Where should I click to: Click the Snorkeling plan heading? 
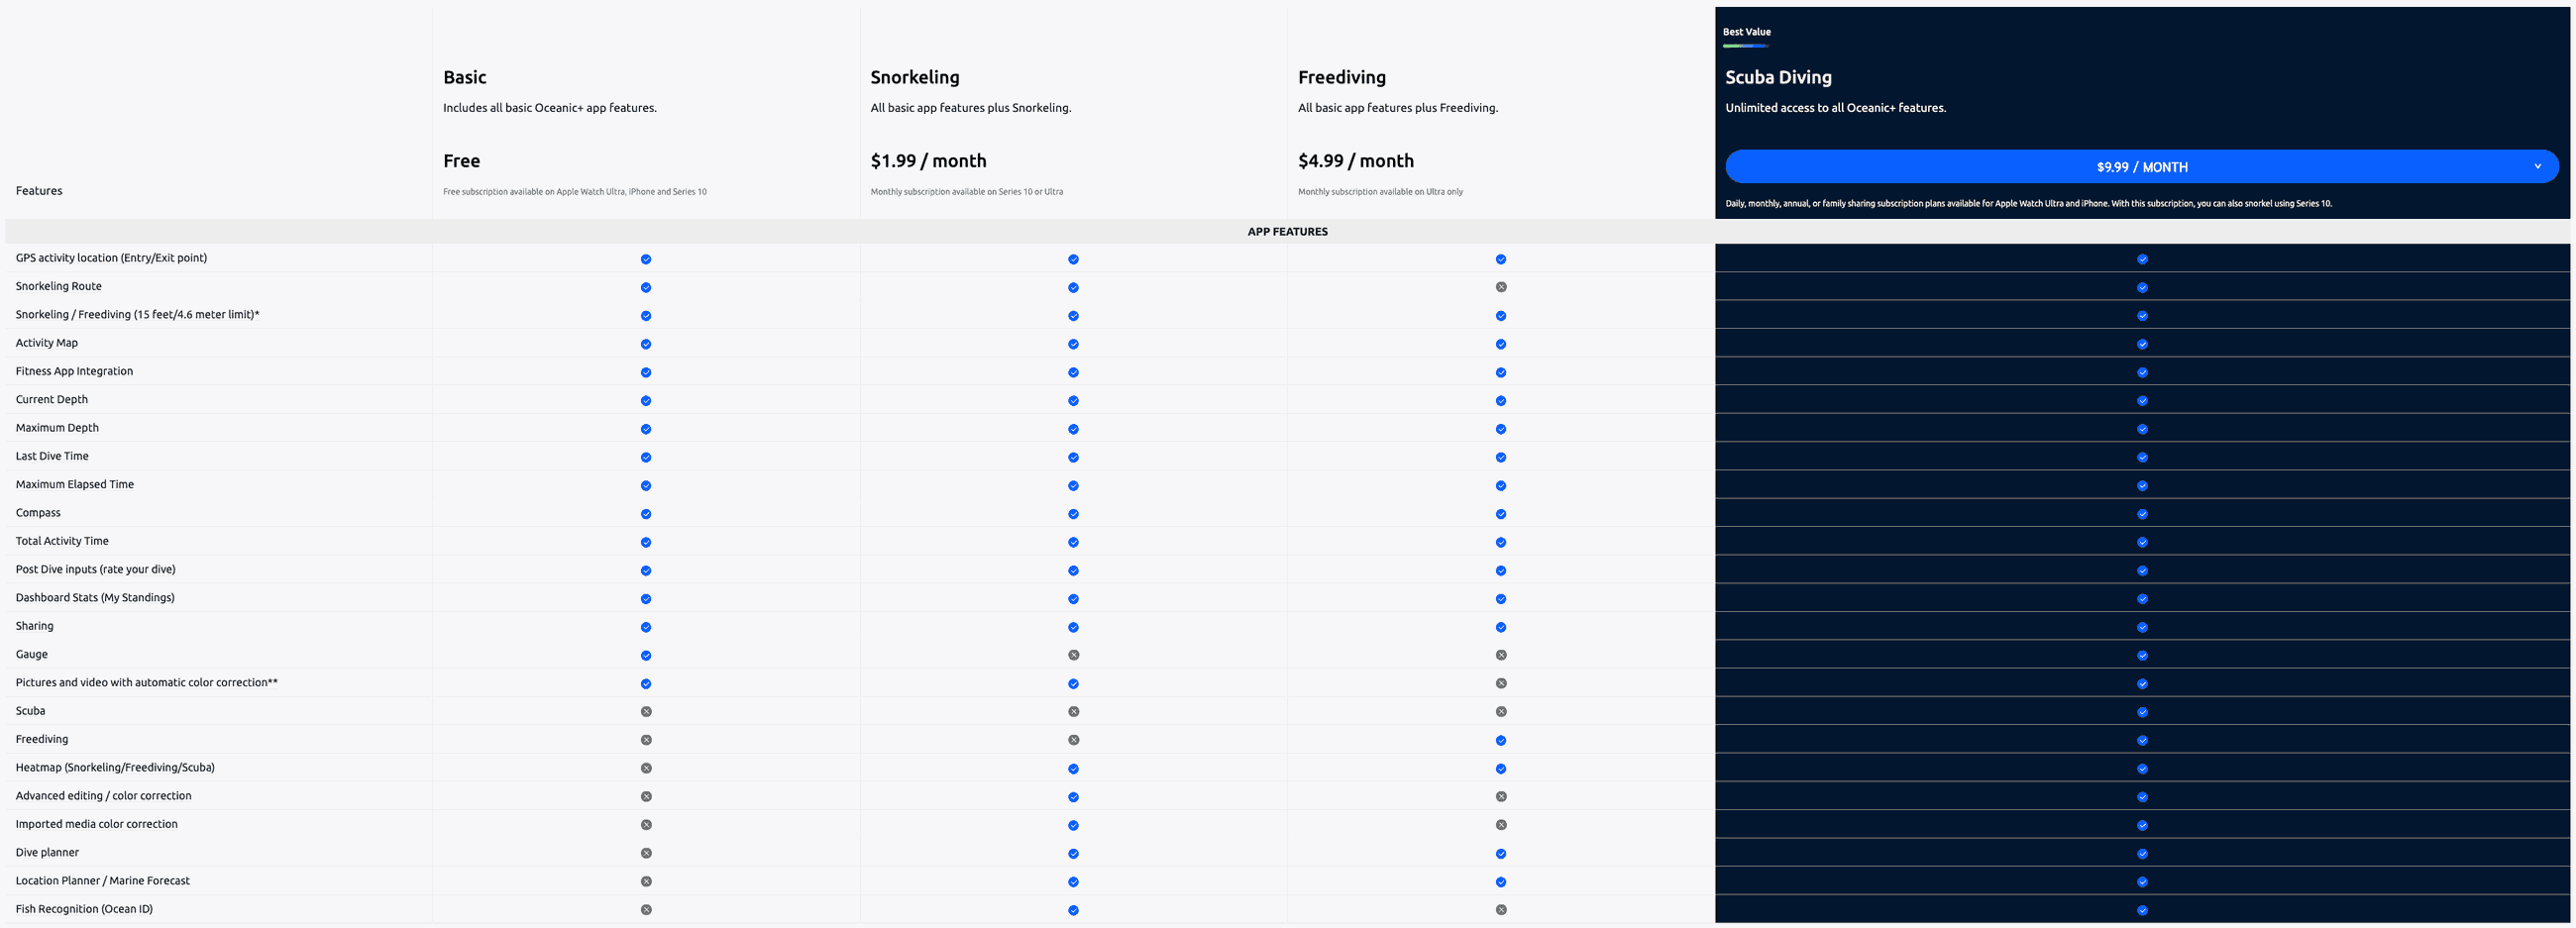coord(915,77)
